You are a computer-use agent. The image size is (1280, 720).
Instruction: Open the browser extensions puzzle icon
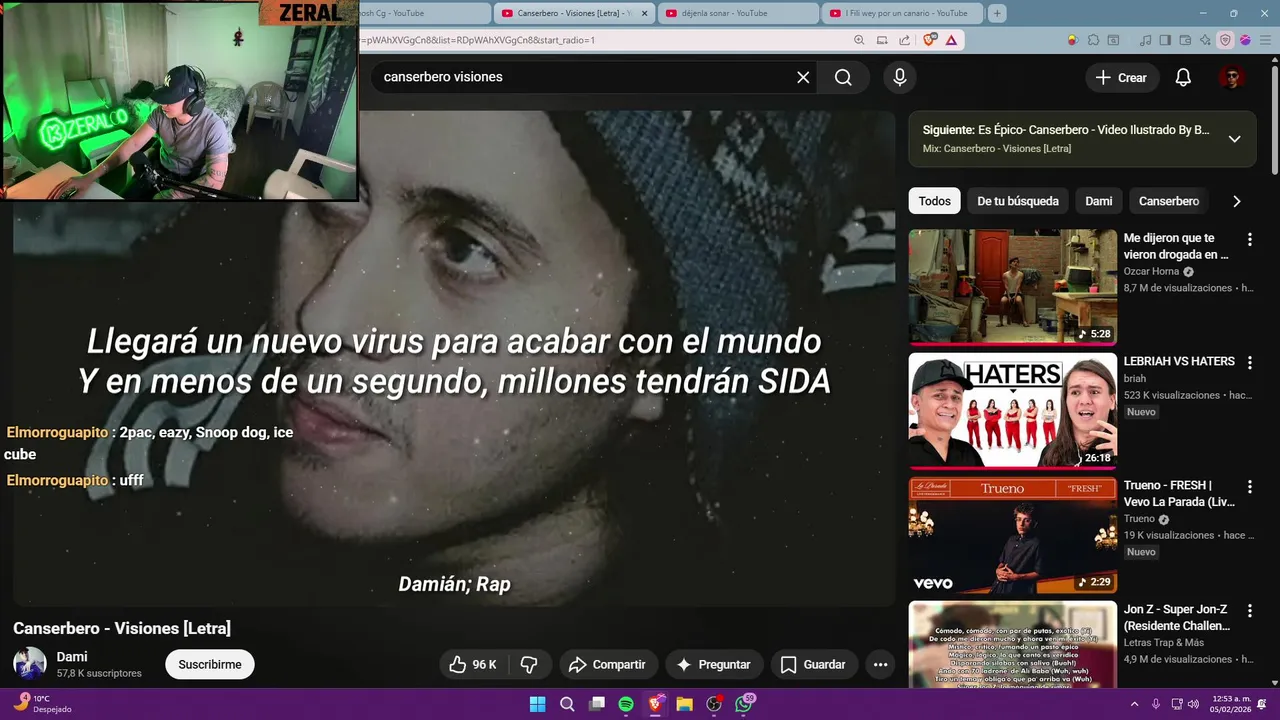coord(1093,40)
